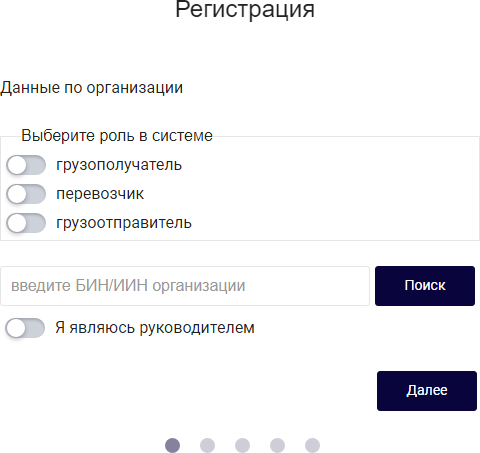
Task: Click the 'Выберите роль в системе' legend
Action: [x=117, y=136]
